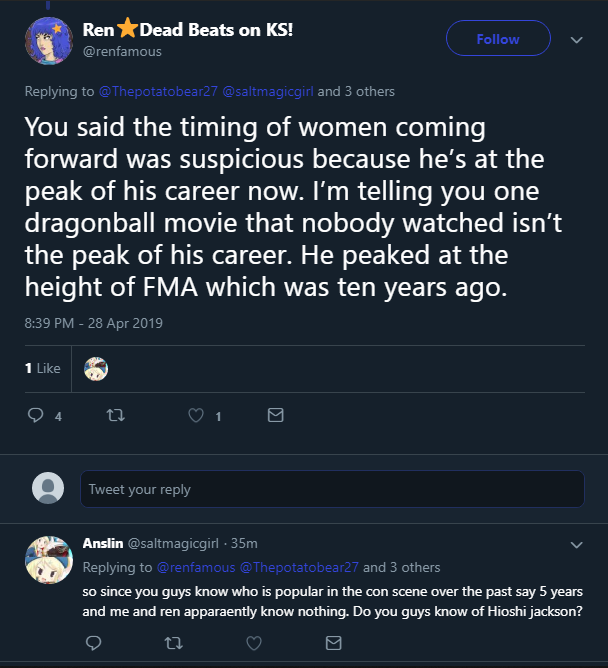Click the reply icon on main tweet
Image resolution: width=608 pixels, height=668 pixels.
point(35,415)
